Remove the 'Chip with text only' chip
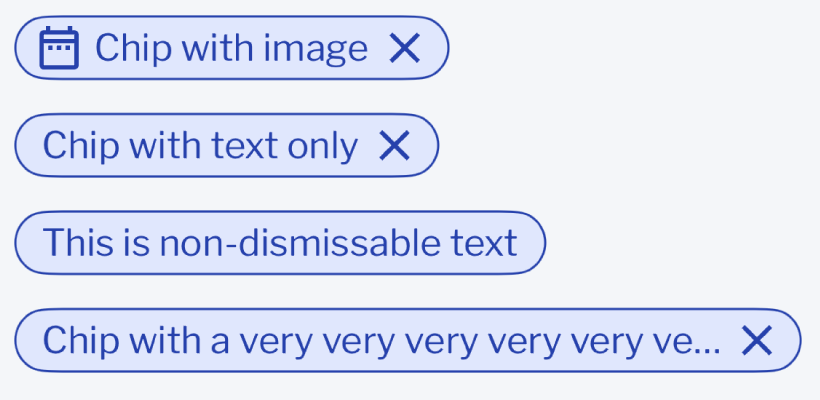The image size is (820, 400). click(394, 145)
